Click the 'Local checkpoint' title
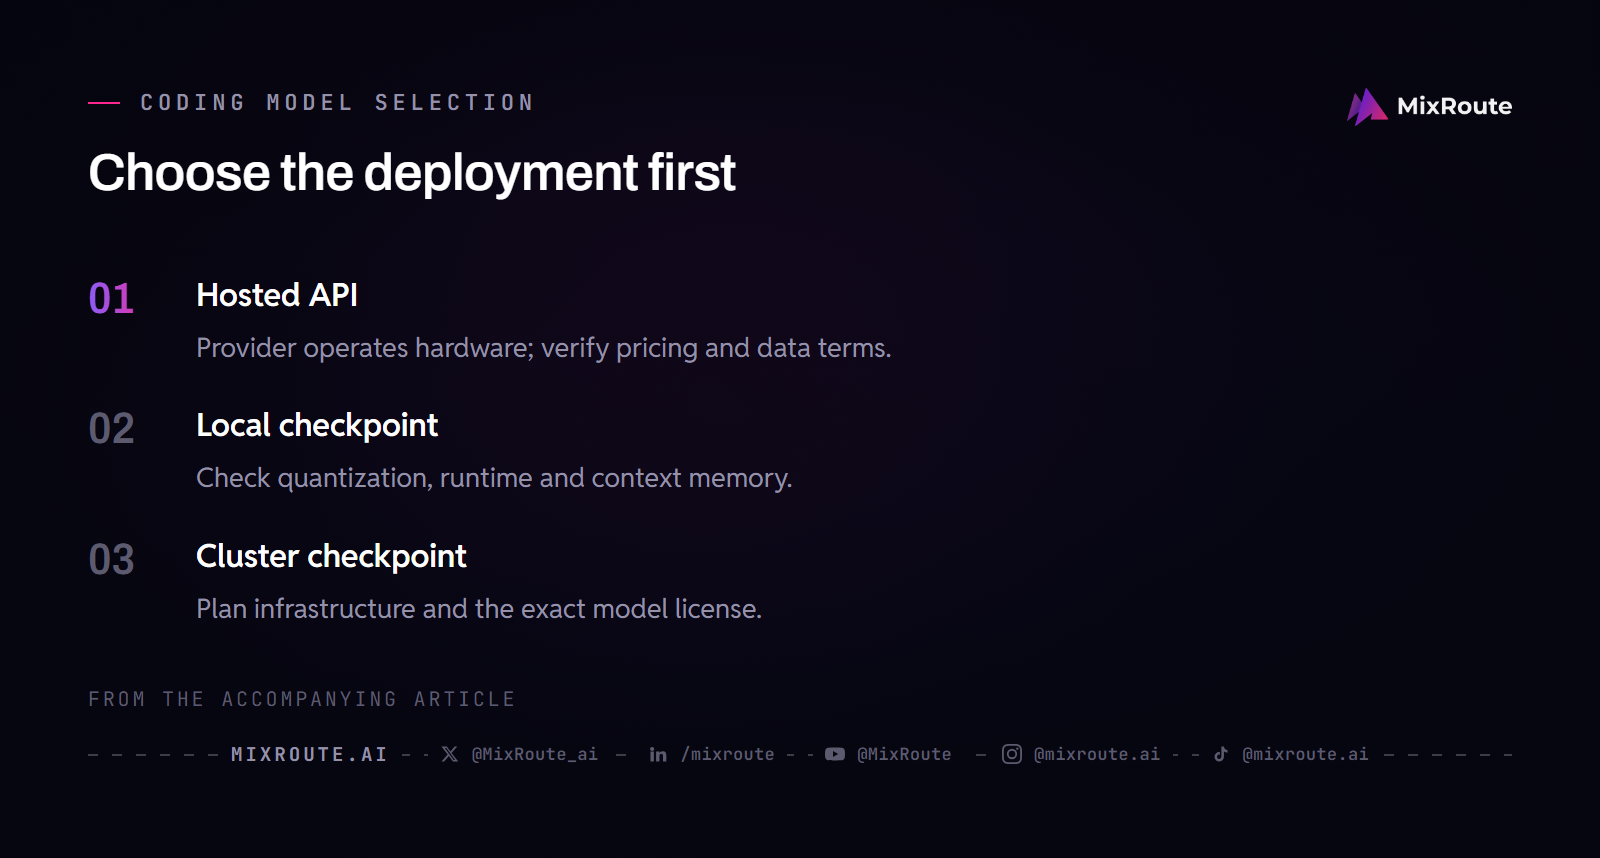This screenshot has height=858, width=1600. click(317, 426)
